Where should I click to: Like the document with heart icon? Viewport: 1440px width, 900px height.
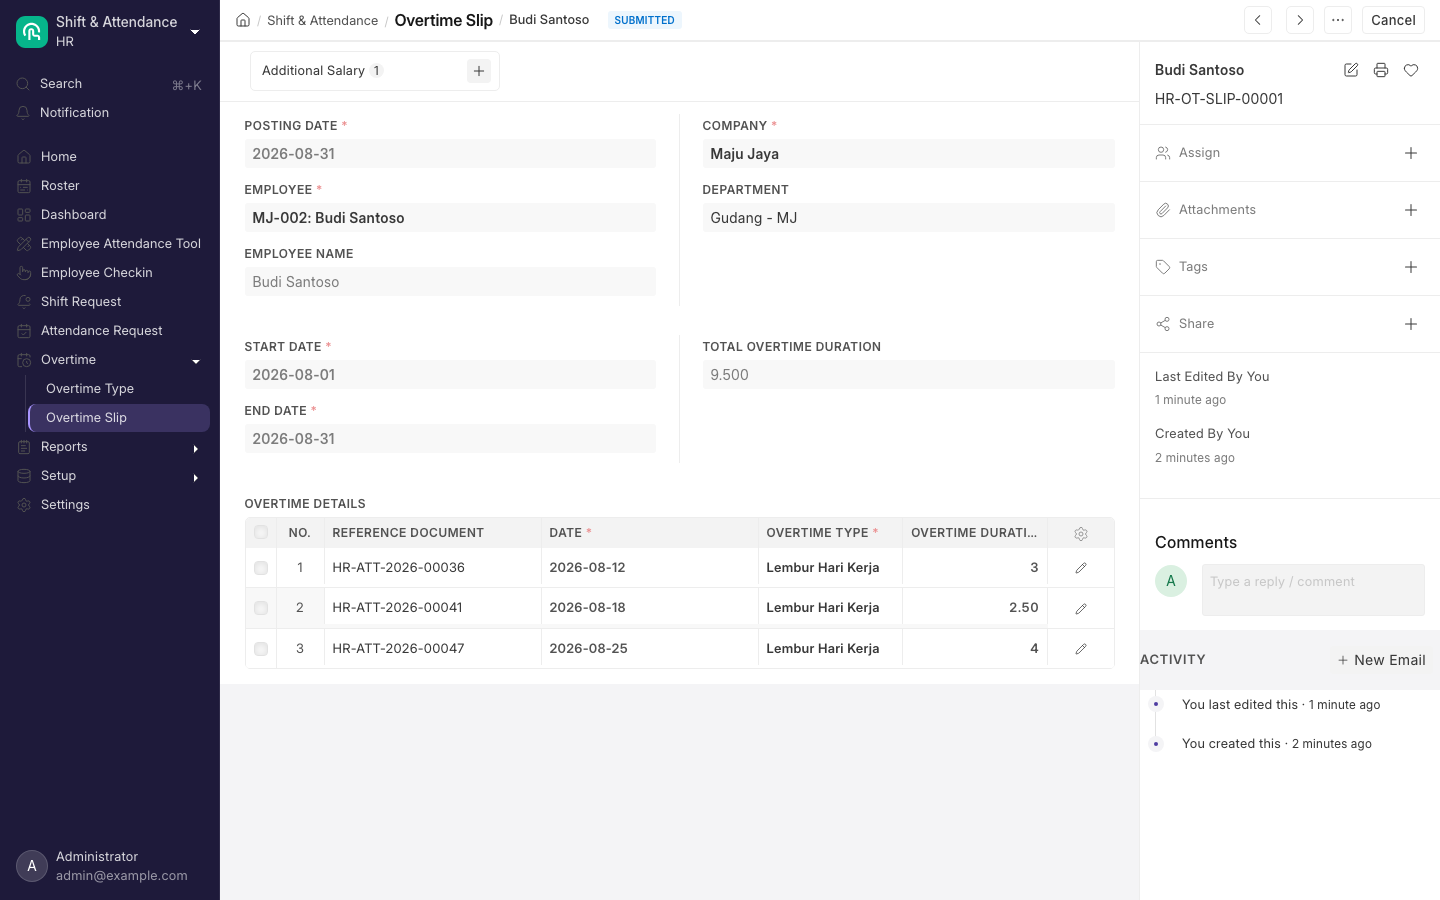1411,70
